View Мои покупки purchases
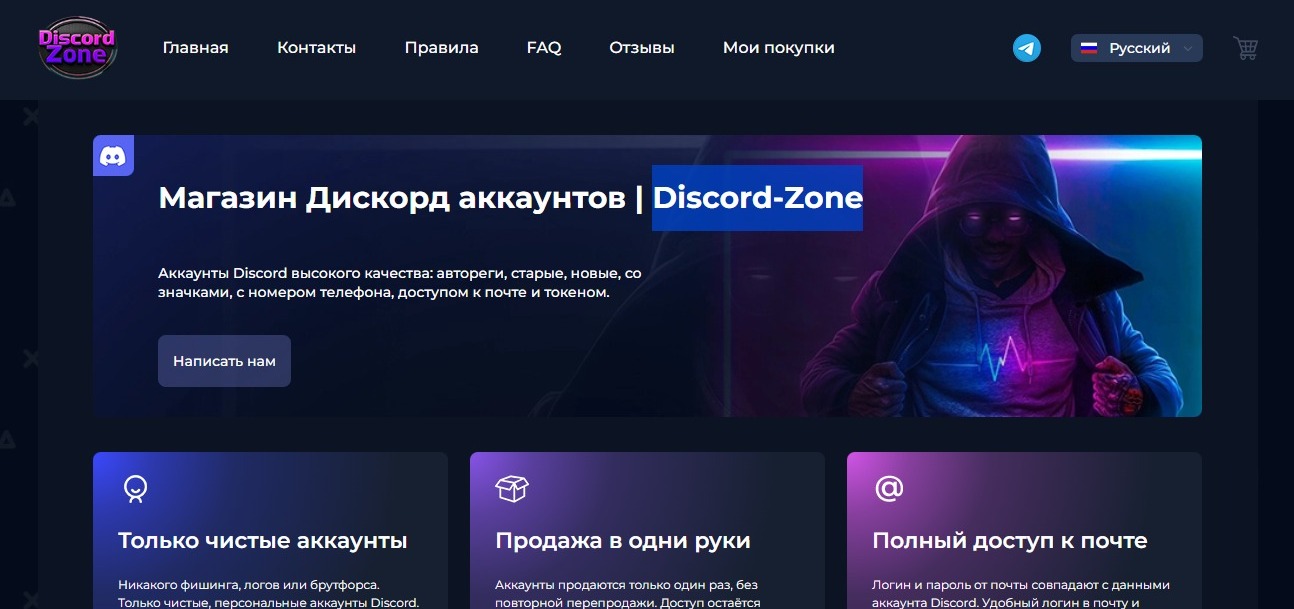The height and width of the screenshot is (609, 1294). (779, 48)
